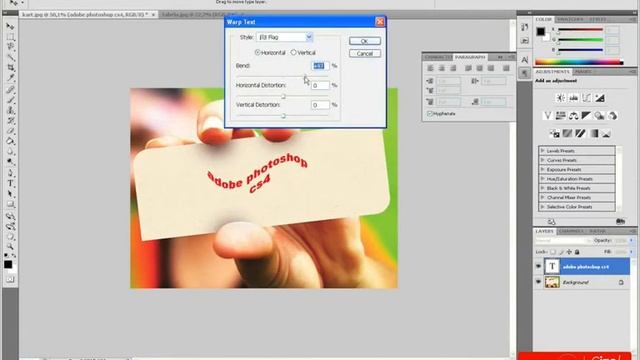Hide the Background layer
This screenshot has width=640, height=360.
click(x=538, y=282)
